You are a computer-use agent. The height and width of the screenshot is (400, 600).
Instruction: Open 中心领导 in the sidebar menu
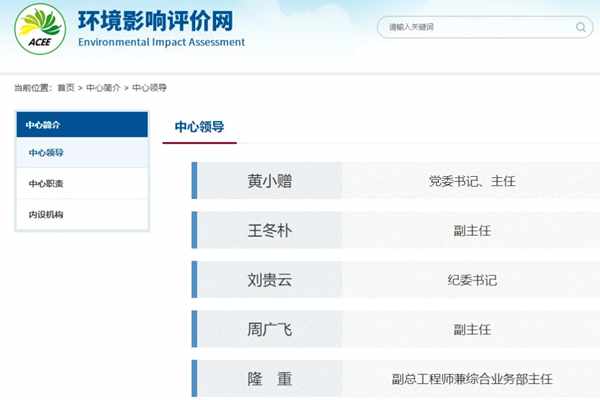click(x=82, y=153)
